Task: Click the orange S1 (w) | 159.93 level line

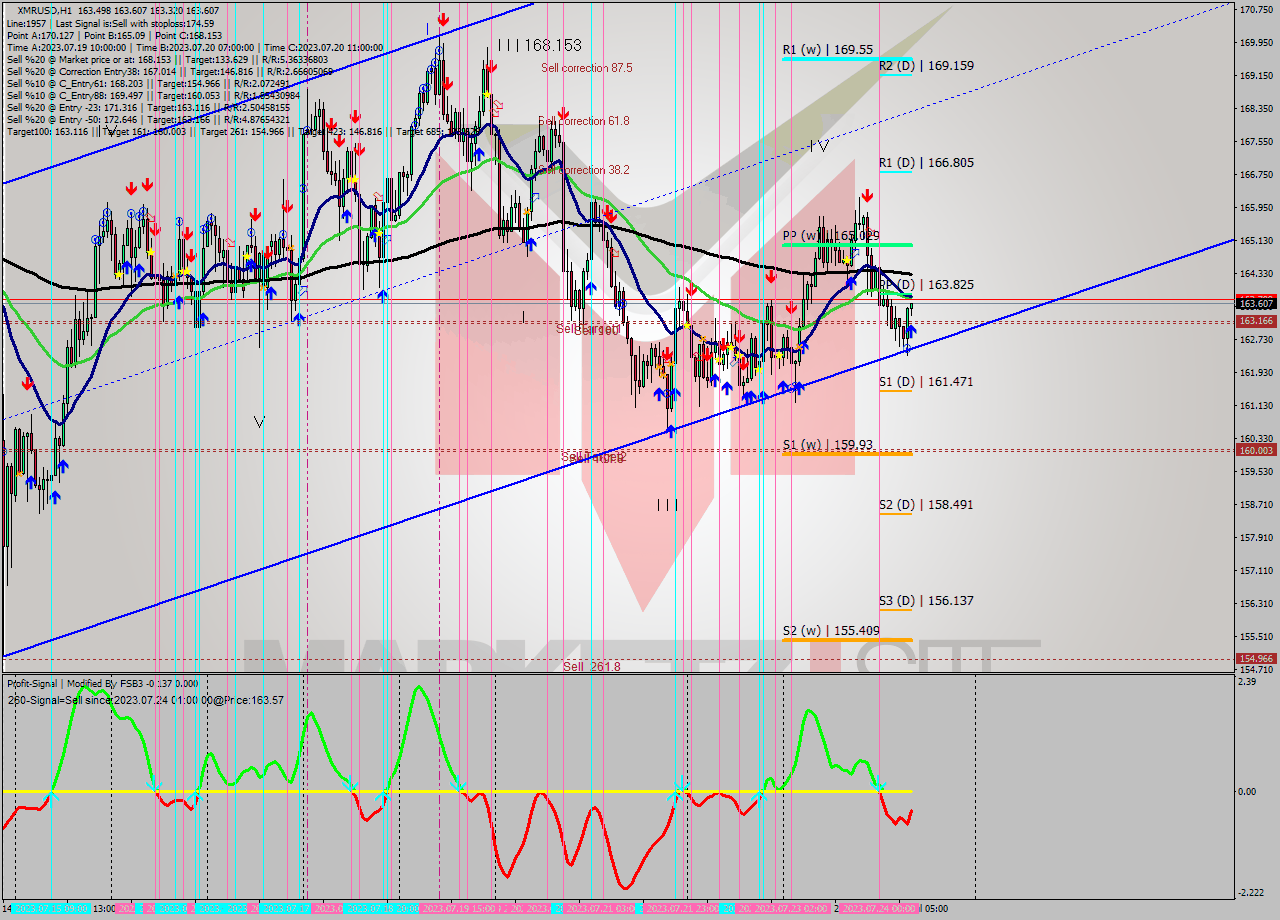Action: tap(845, 456)
